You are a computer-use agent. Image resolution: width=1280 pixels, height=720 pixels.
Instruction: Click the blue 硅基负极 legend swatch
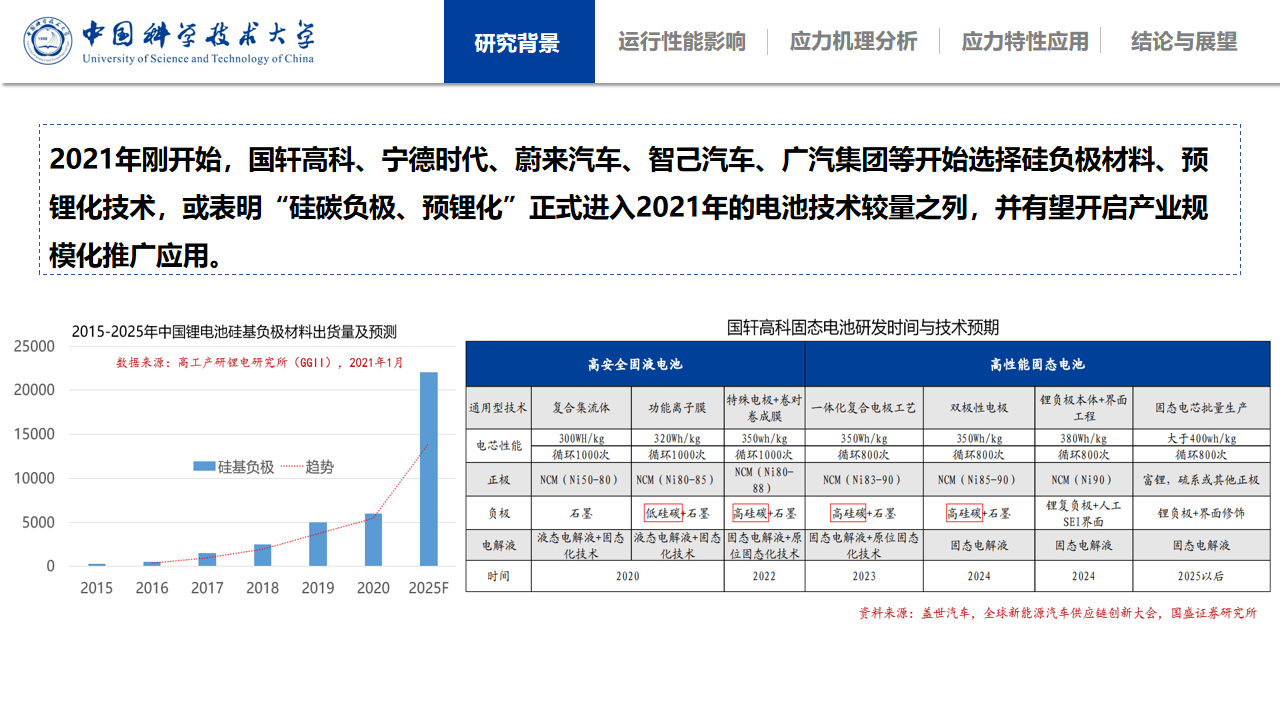203,466
